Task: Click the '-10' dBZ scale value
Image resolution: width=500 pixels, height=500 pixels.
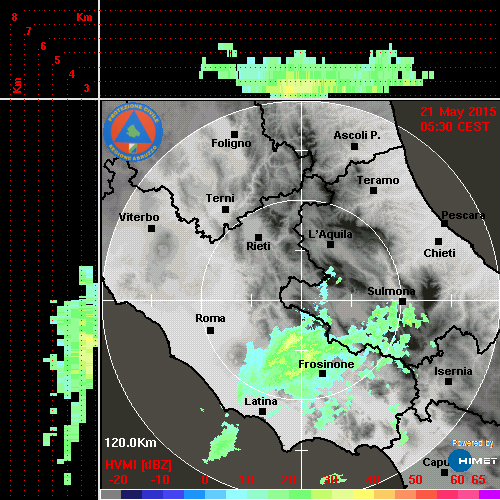Action: pos(160,480)
